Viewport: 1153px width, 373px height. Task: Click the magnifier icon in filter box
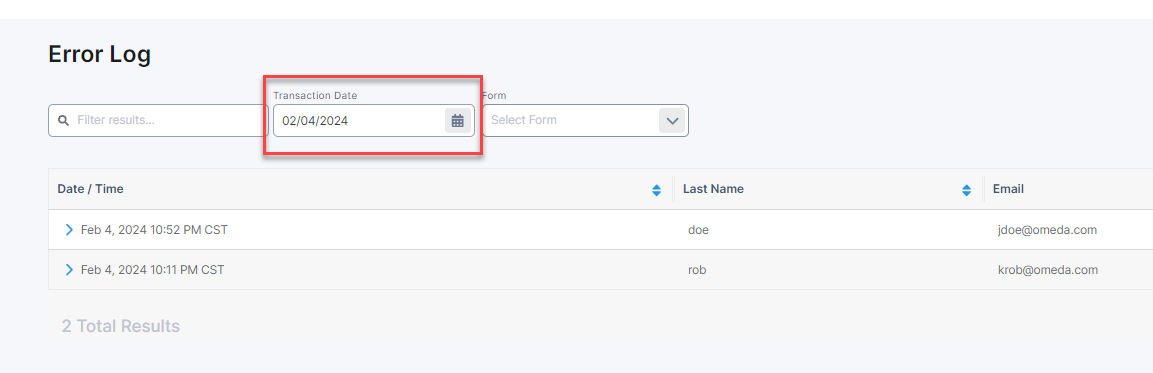(64, 120)
